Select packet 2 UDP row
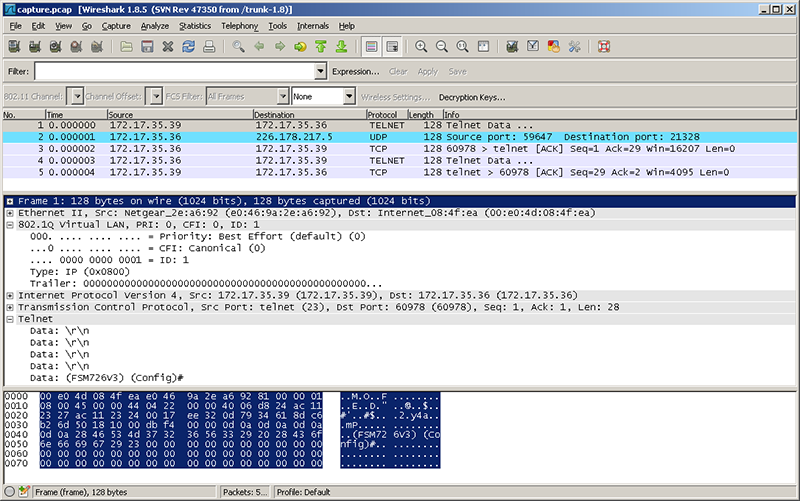800x501 pixels. pyautogui.click(x=399, y=137)
